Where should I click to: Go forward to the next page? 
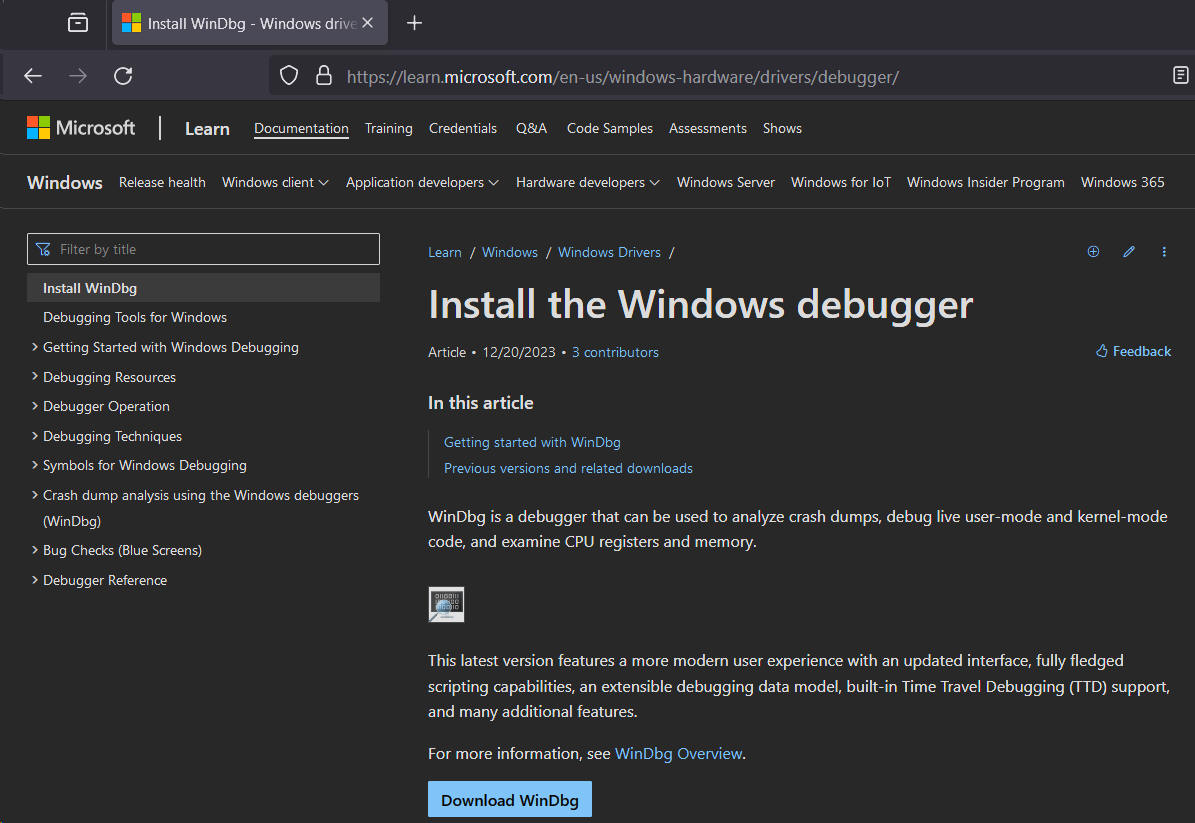click(78, 75)
